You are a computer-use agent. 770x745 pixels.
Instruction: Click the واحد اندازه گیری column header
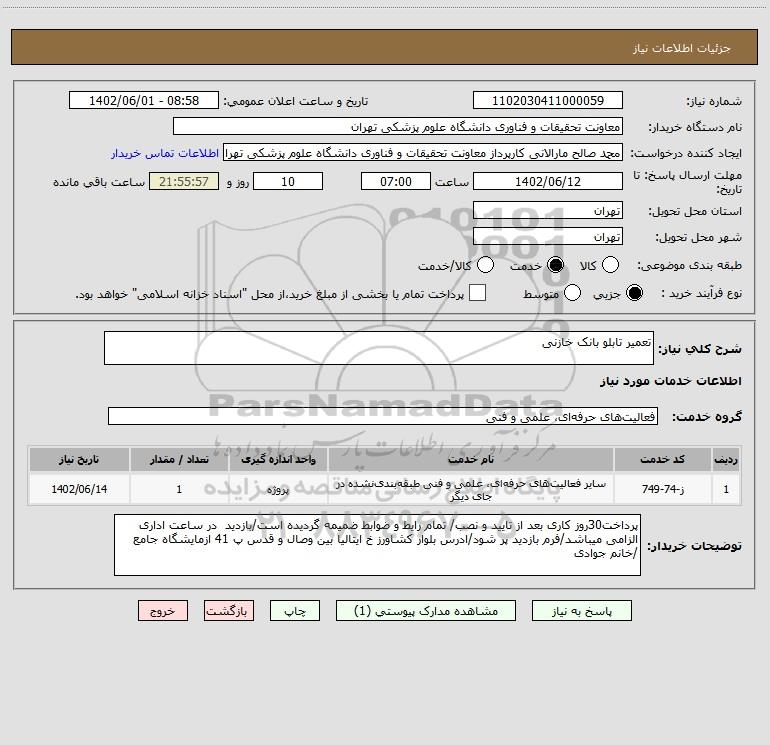(278, 460)
